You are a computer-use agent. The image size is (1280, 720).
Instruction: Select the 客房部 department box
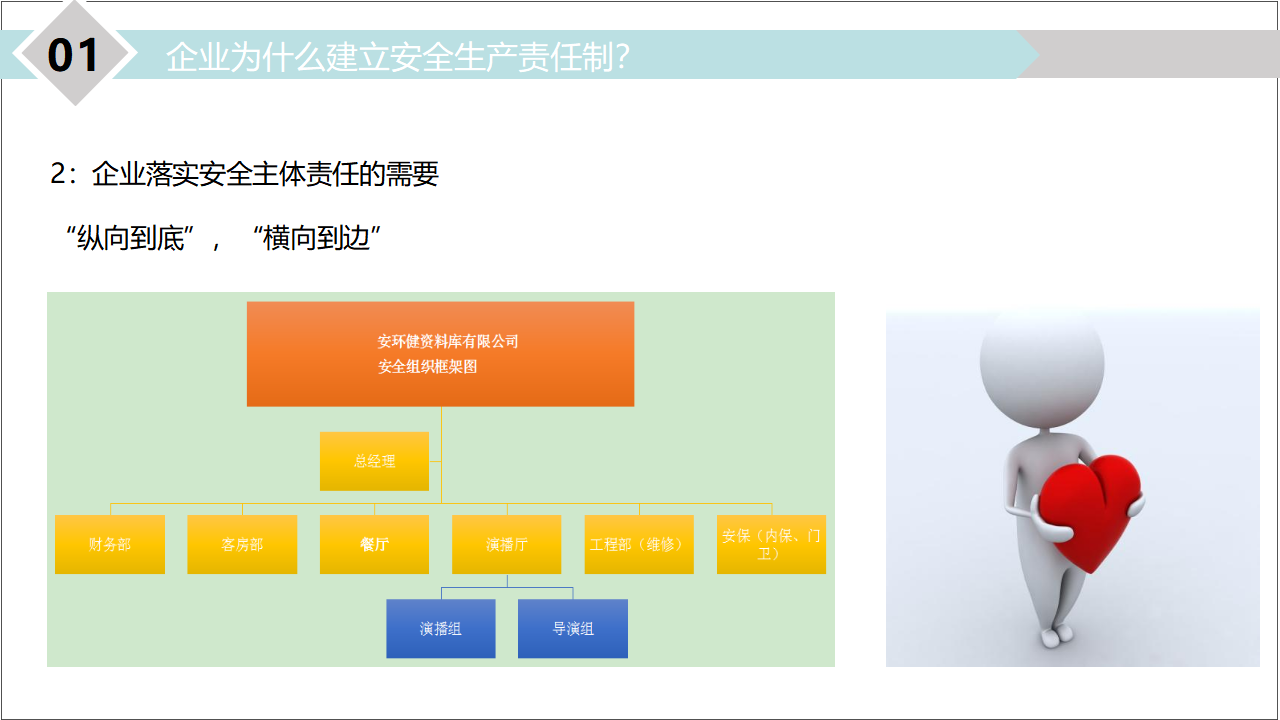click(242, 544)
